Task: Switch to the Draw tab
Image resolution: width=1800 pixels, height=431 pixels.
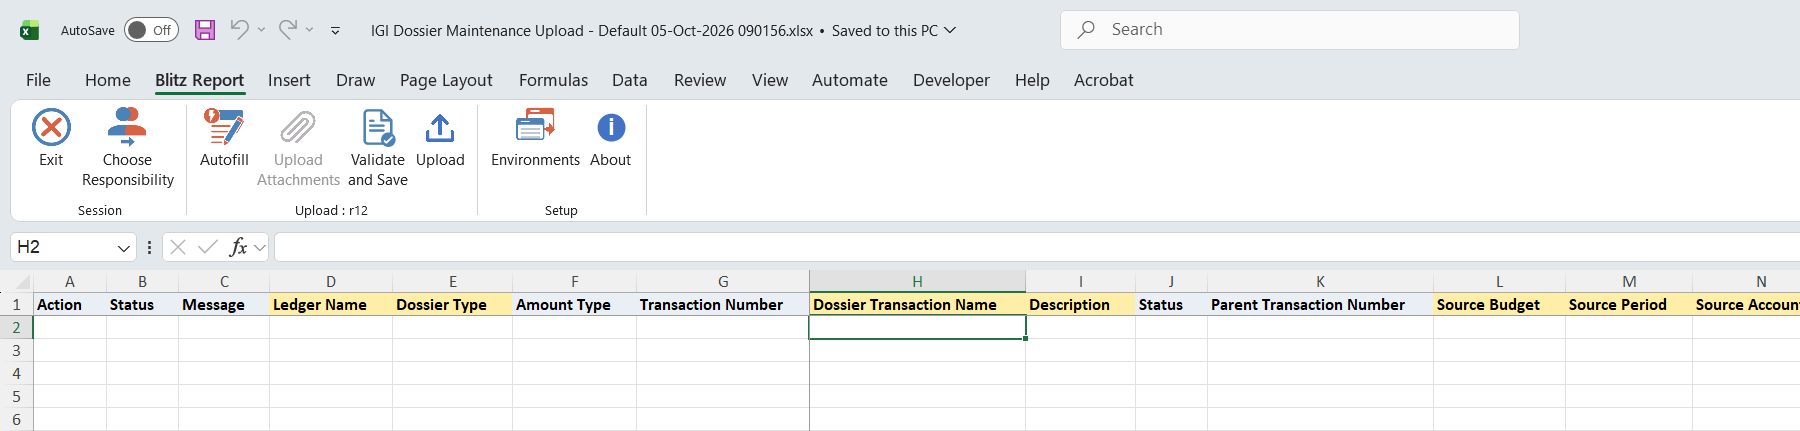Action: point(356,80)
